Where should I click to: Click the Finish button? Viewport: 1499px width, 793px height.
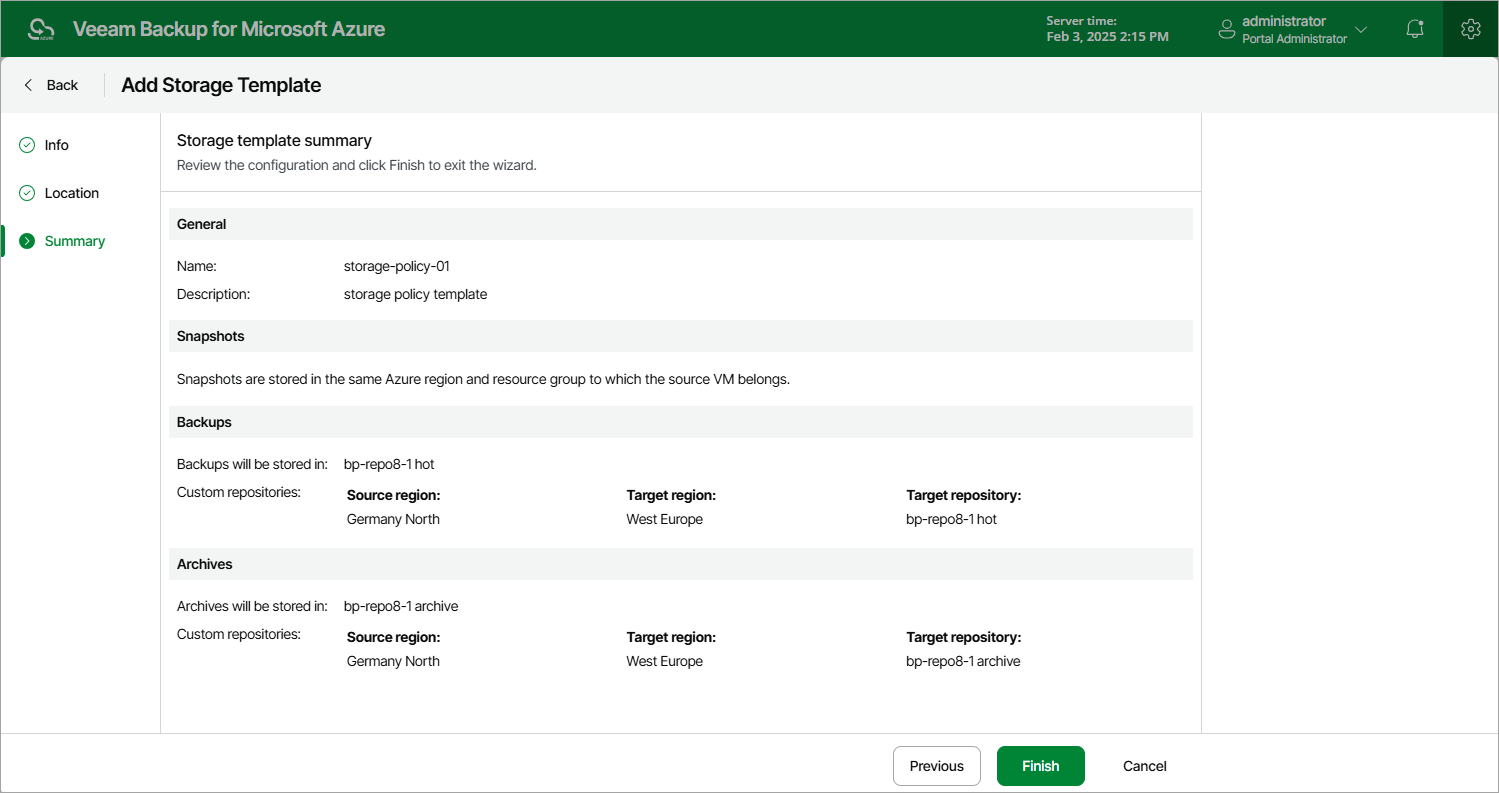(x=1041, y=766)
